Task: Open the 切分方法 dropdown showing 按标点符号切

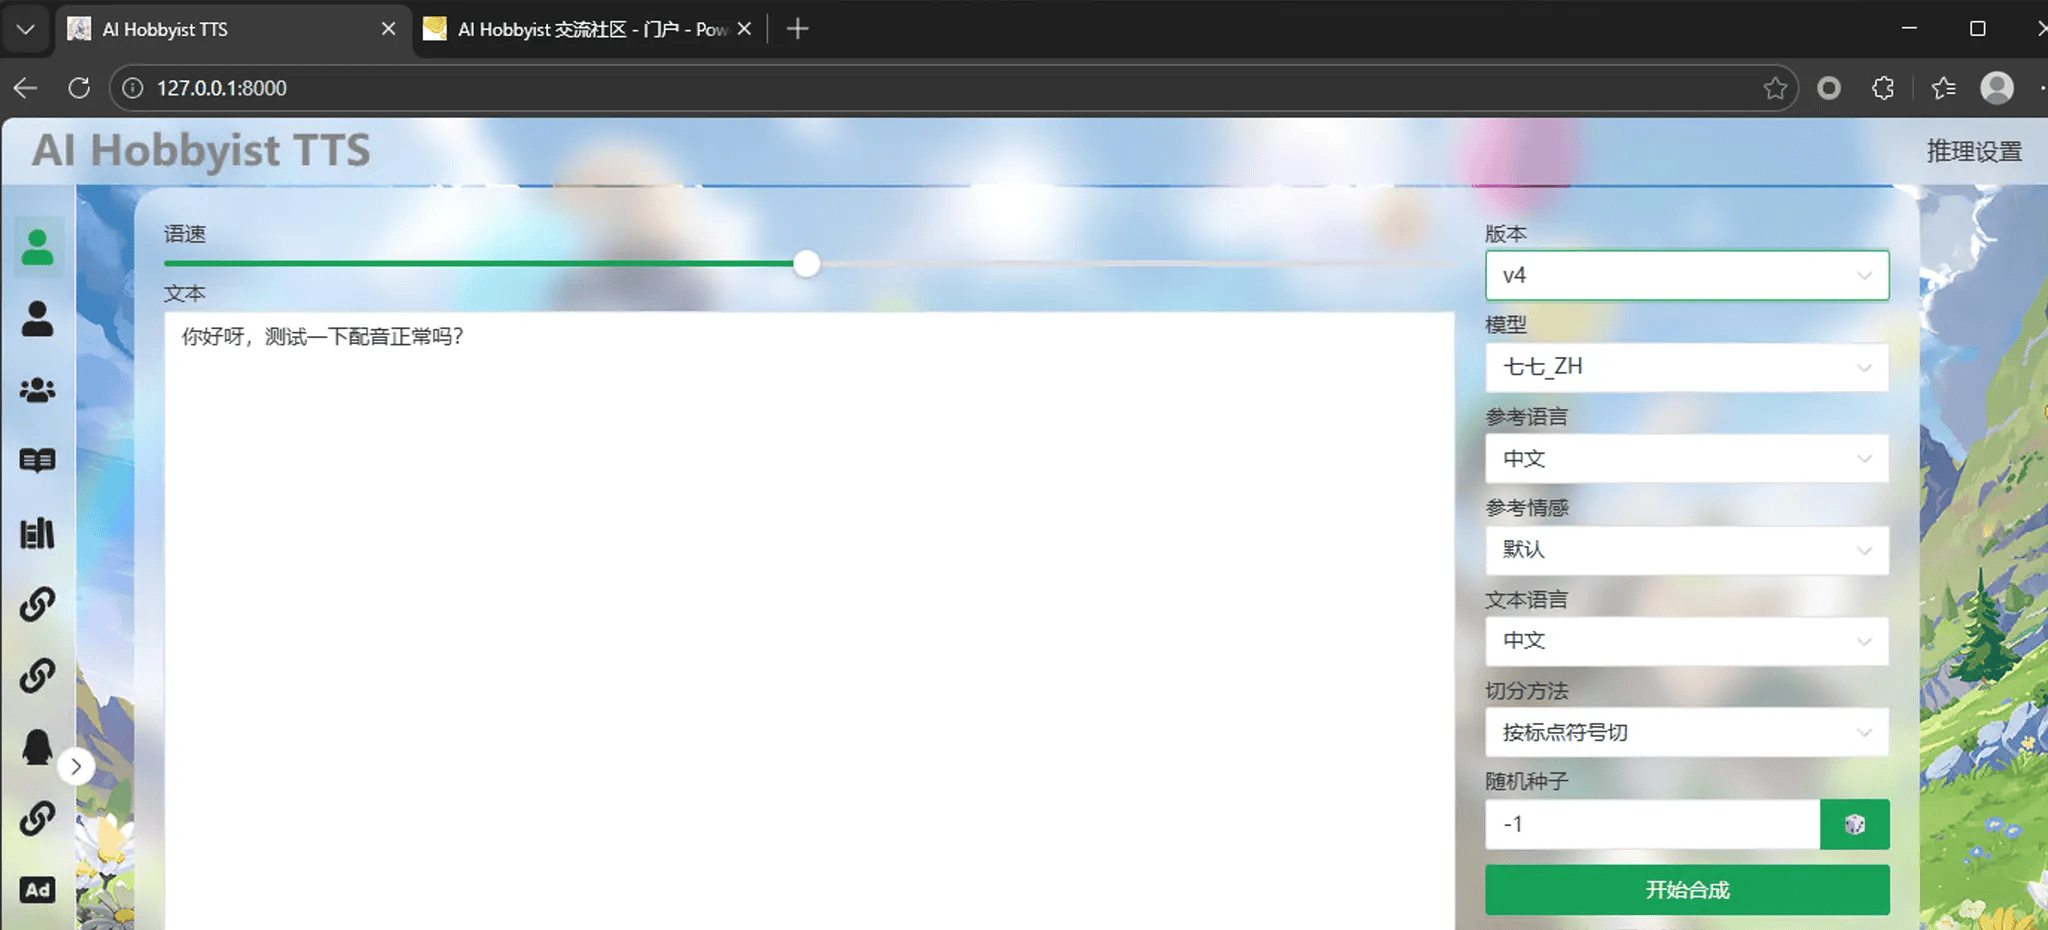Action: [1686, 733]
